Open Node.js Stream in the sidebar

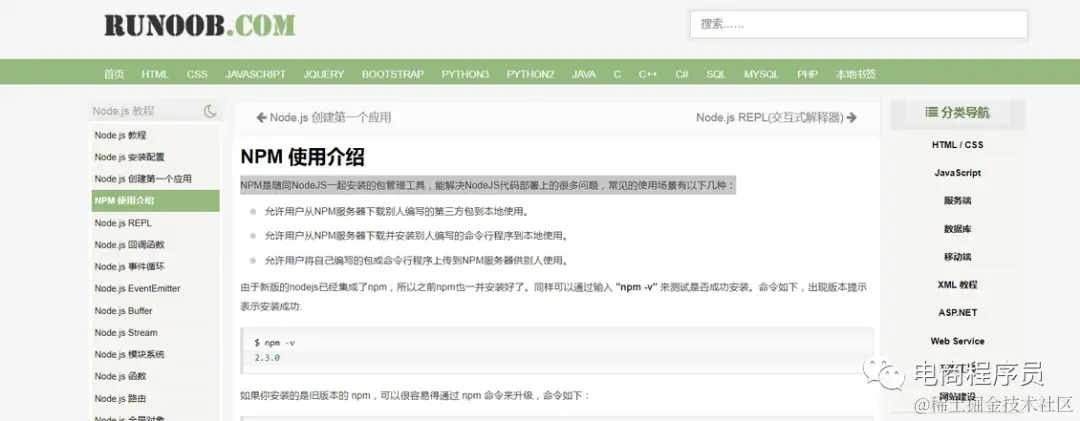(126, 333)
